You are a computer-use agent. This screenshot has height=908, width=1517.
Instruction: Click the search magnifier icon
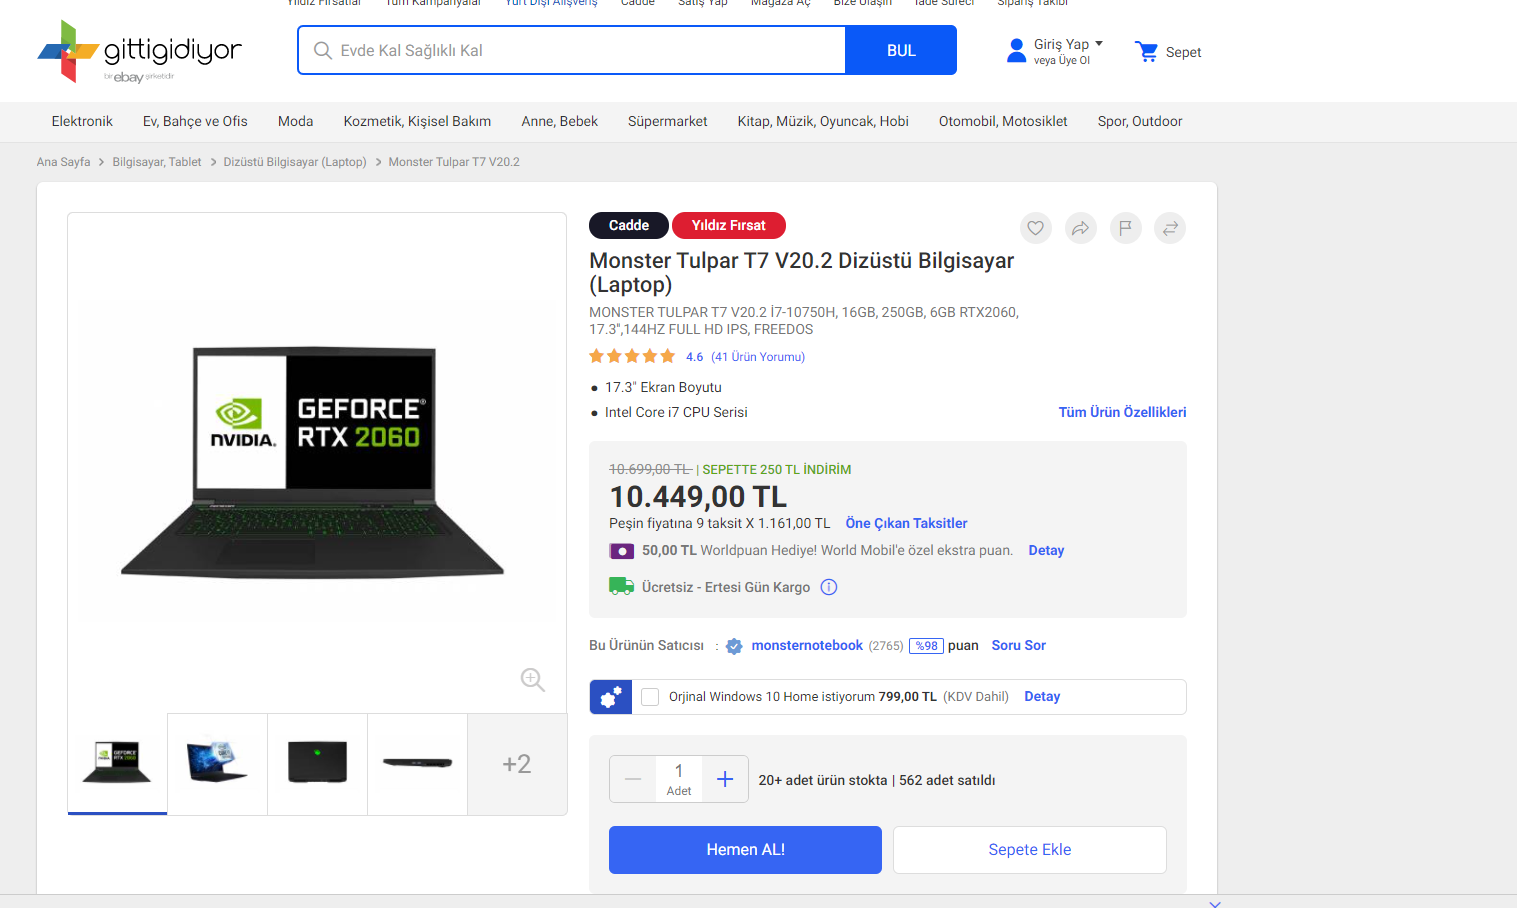pos(322,50)
